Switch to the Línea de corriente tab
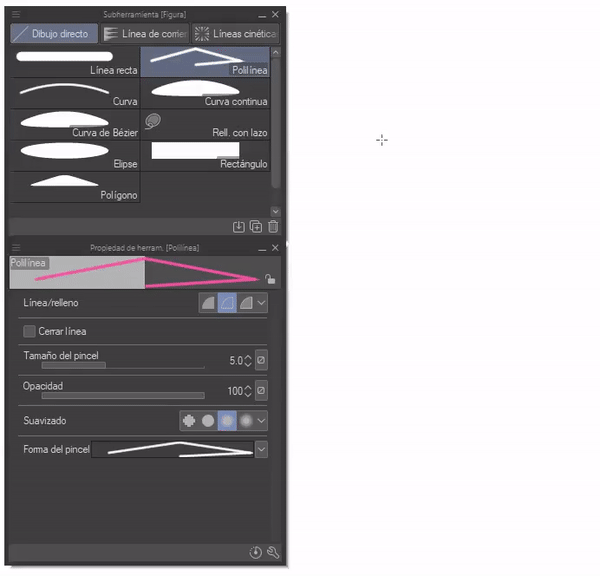The width and height of the screenshot is (600, 576). pyautogui.click(x=145, y=34)
